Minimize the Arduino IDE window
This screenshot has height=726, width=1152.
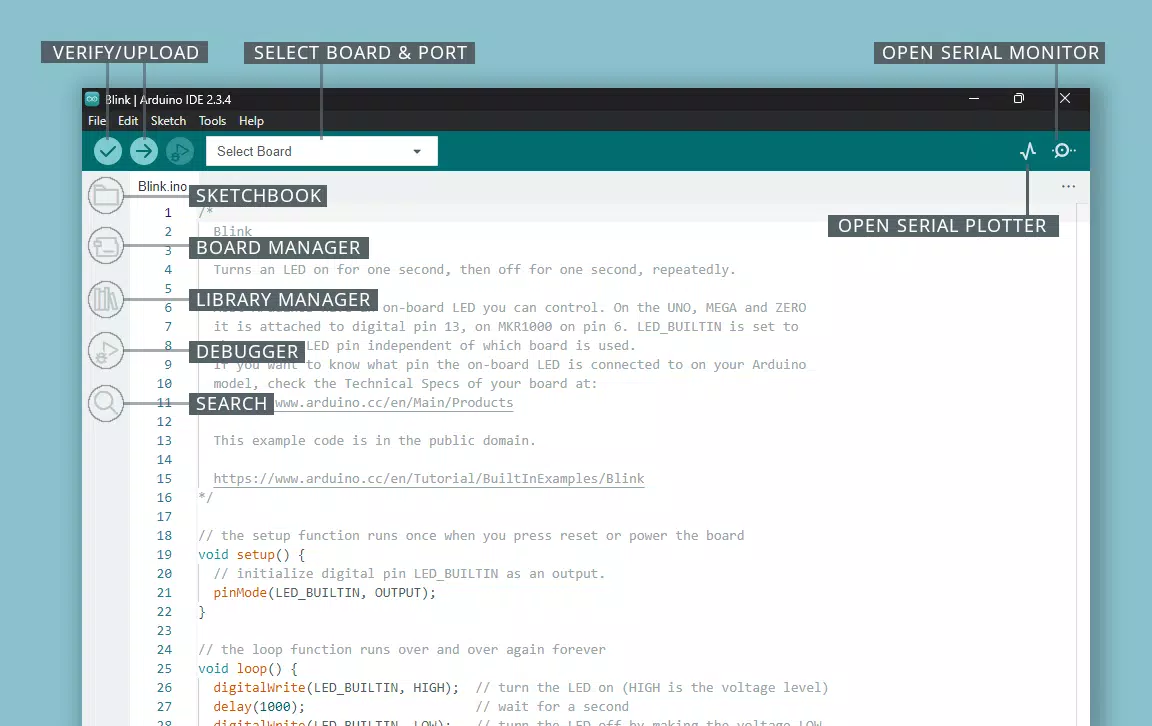point(973,98)
